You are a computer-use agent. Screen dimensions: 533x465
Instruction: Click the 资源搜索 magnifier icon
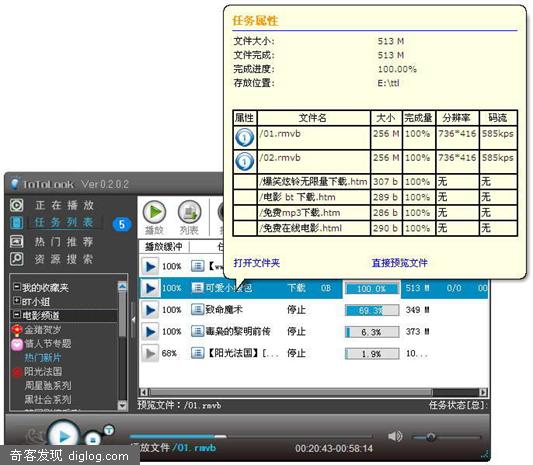(x=16, y=259)
